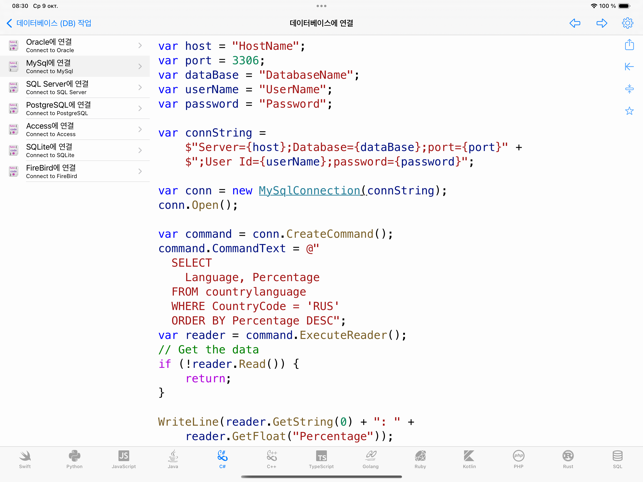Tap chevron on Access row
Image resolution: width=643 pixels, height=482 pixels.
tap(140, 129)
